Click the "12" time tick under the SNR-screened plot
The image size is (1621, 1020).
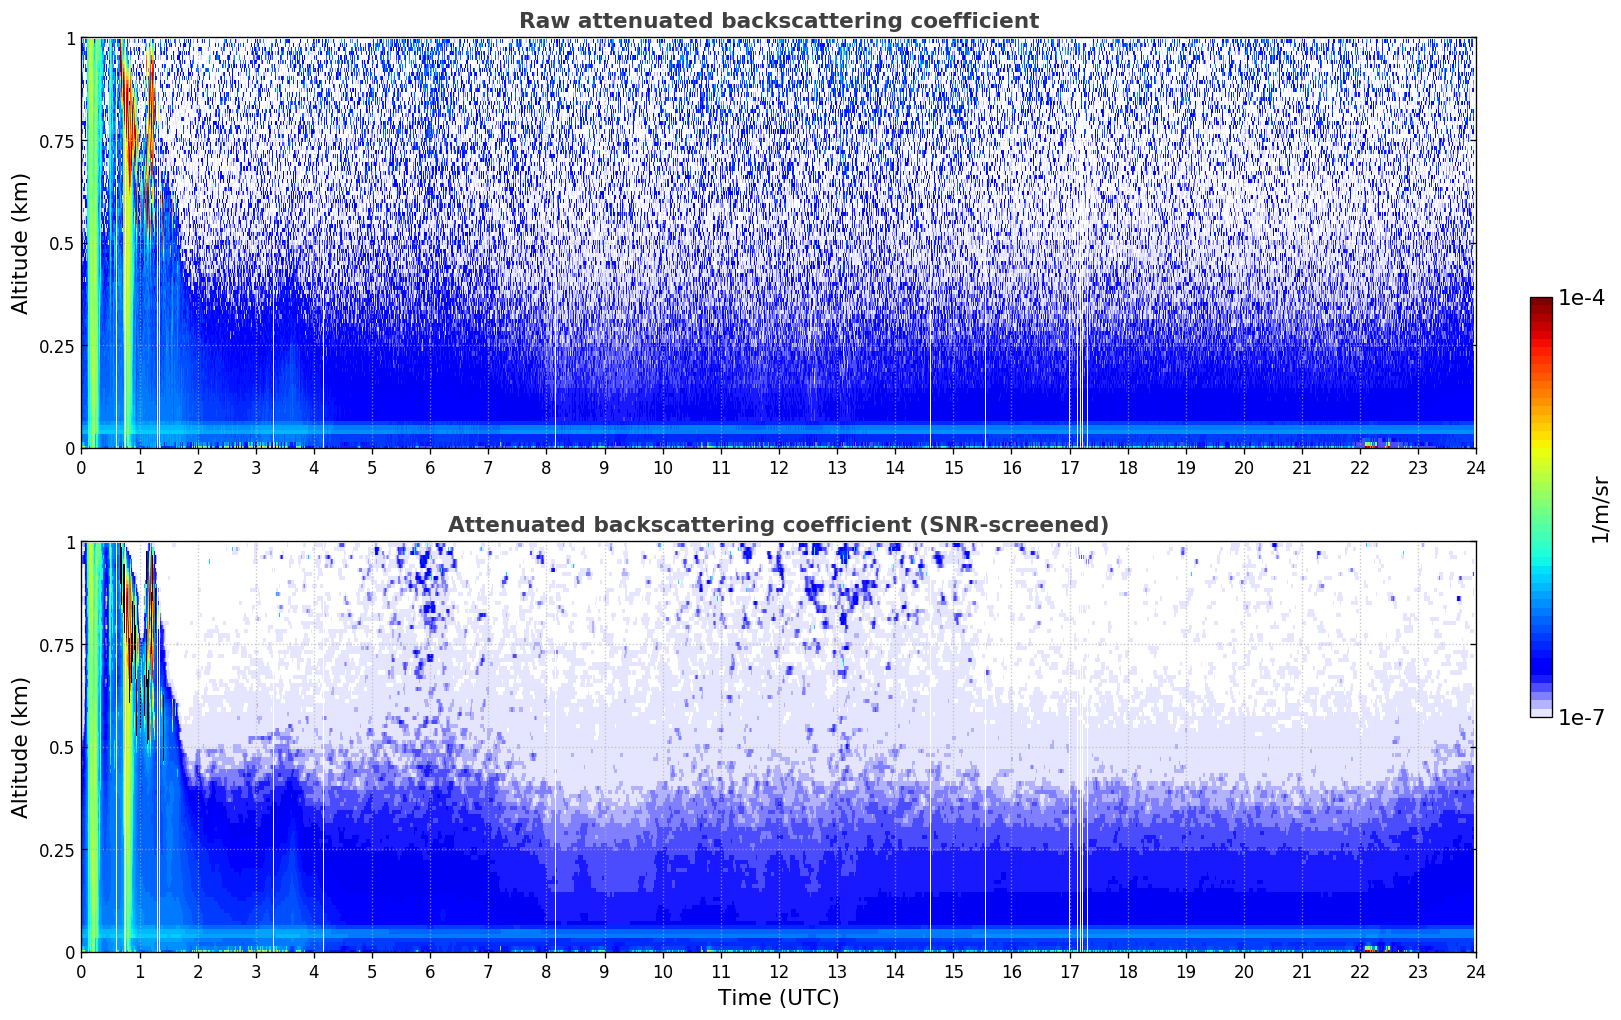[779, 971]
